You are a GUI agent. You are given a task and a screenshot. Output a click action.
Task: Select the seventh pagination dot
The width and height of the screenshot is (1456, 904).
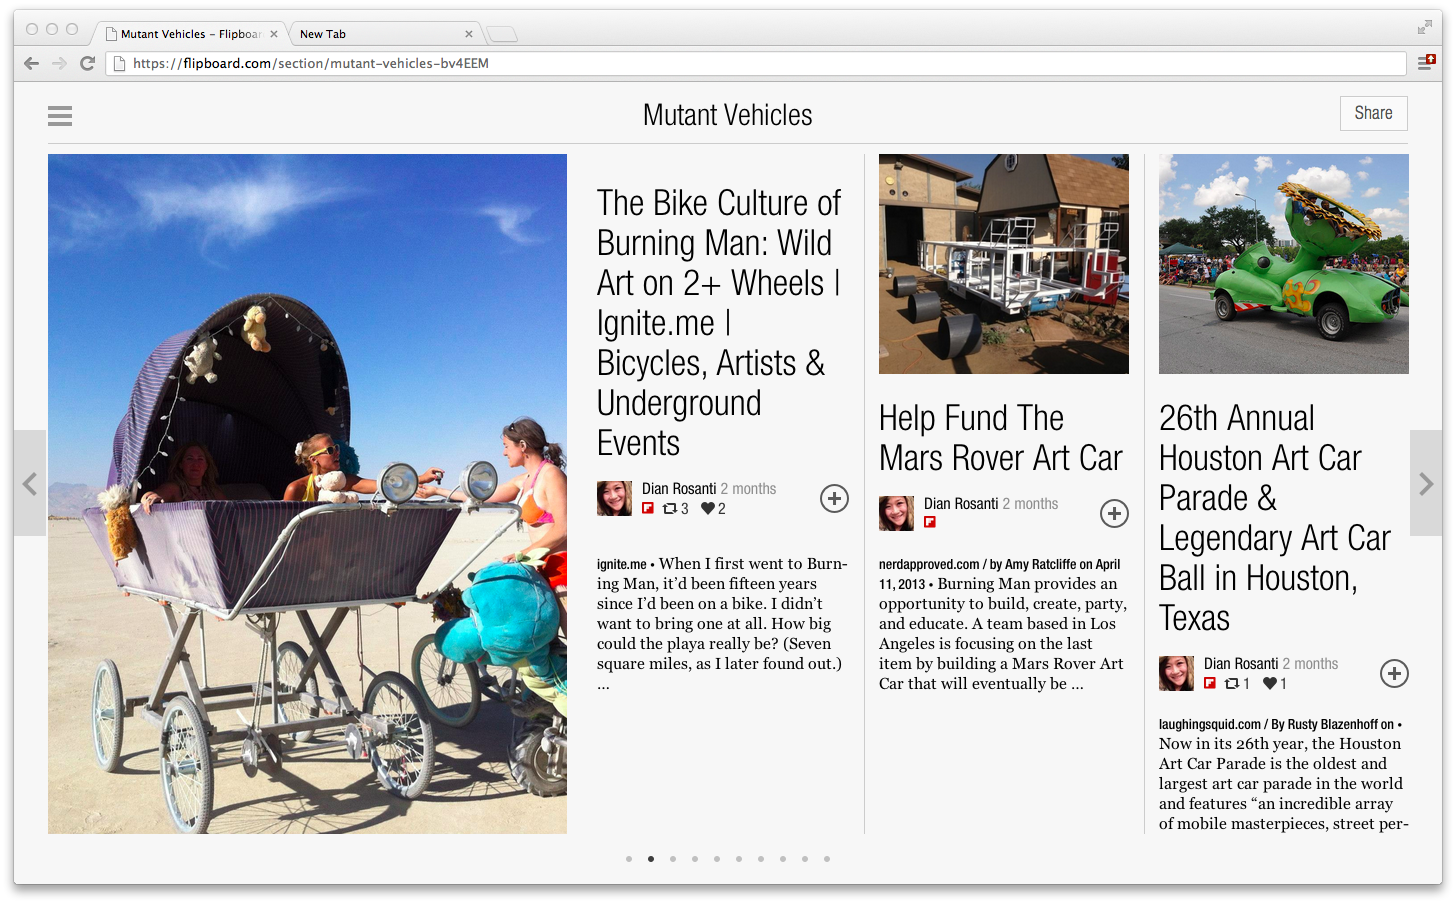(x=761, y=859)
